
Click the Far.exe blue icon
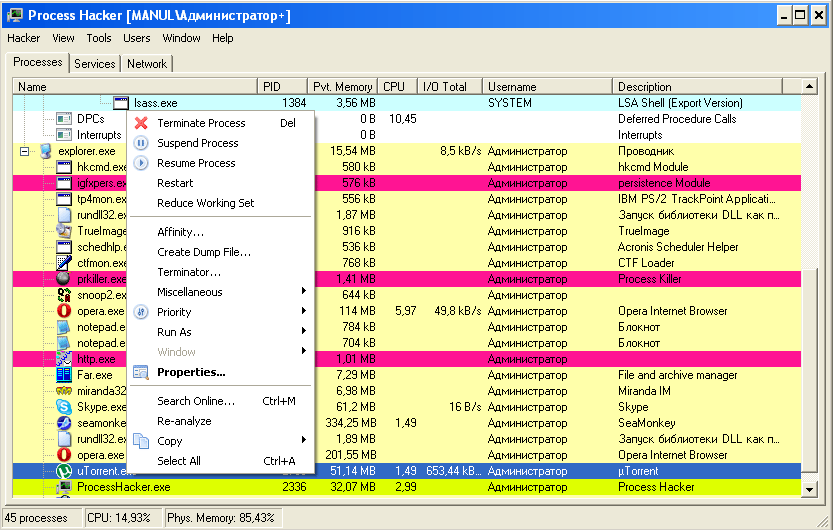[x=64, y=375]
